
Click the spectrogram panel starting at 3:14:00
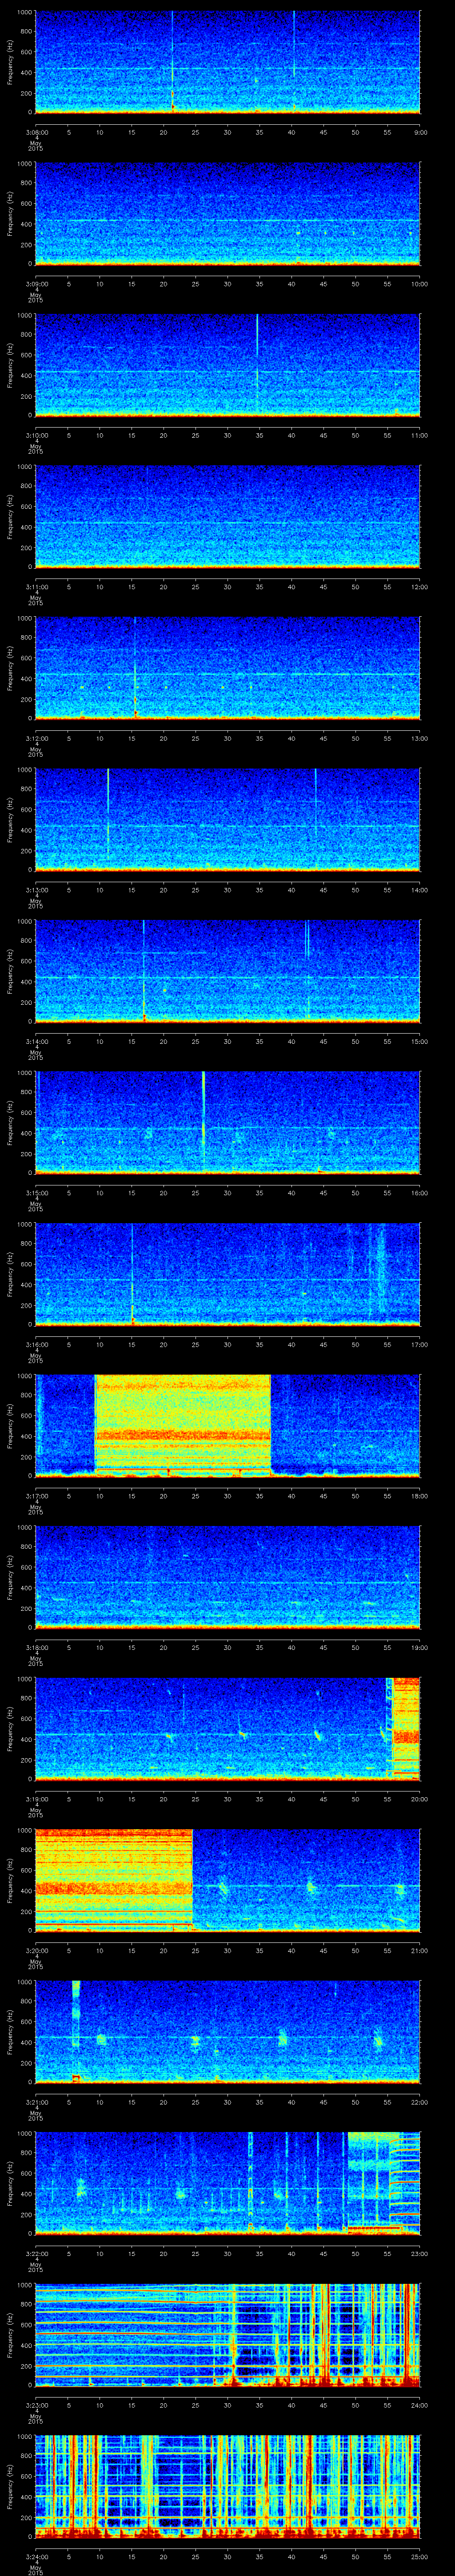(228, 971)
